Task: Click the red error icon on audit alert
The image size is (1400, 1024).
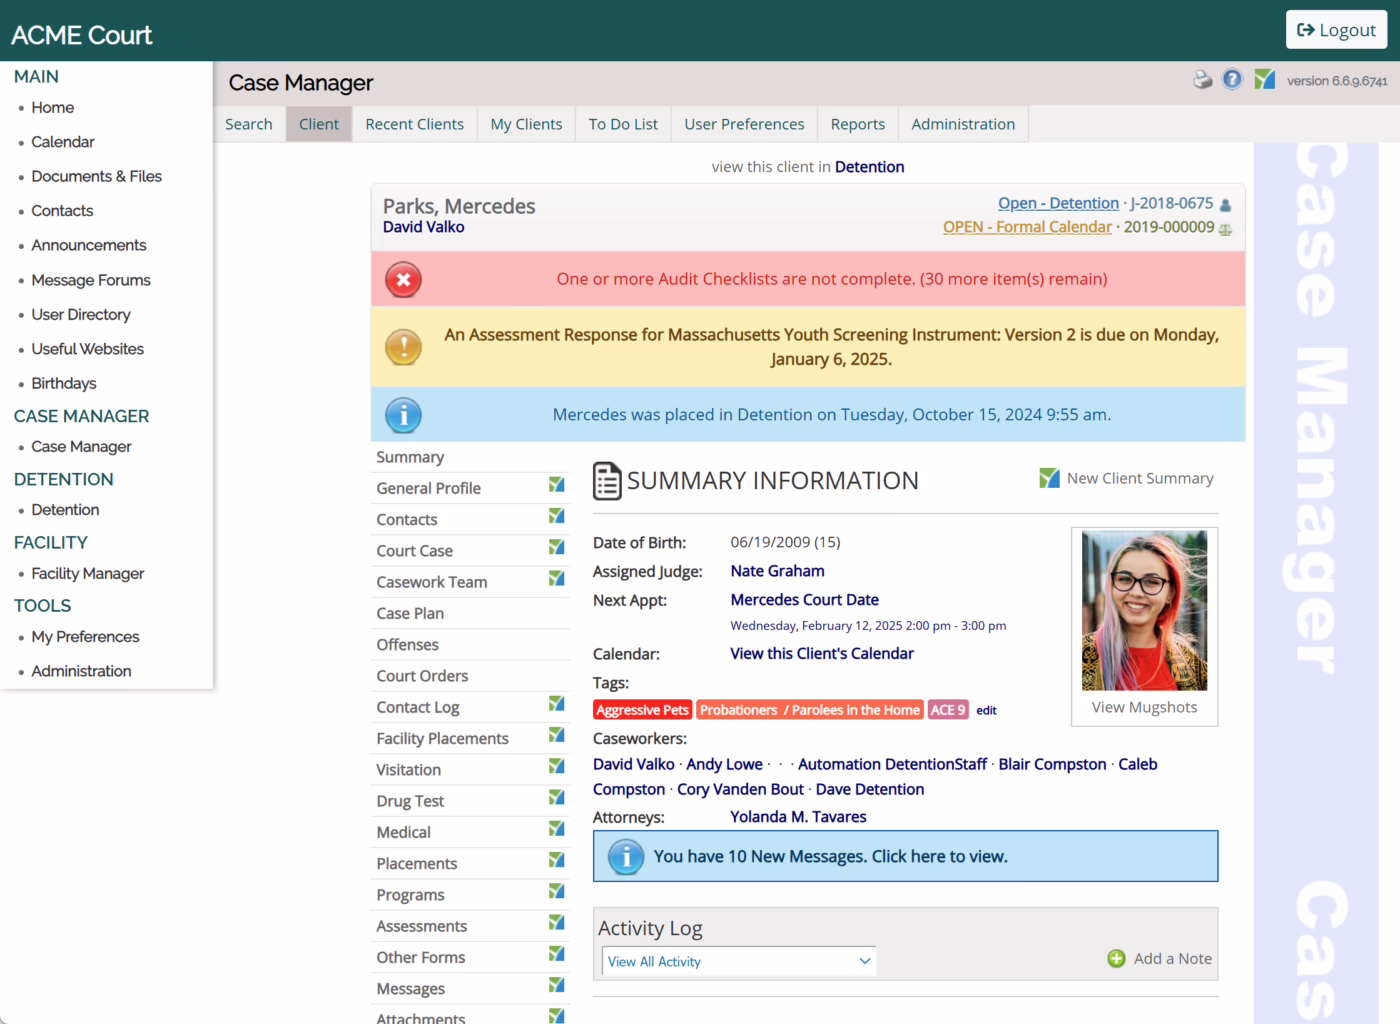Action: pos(403,280)
